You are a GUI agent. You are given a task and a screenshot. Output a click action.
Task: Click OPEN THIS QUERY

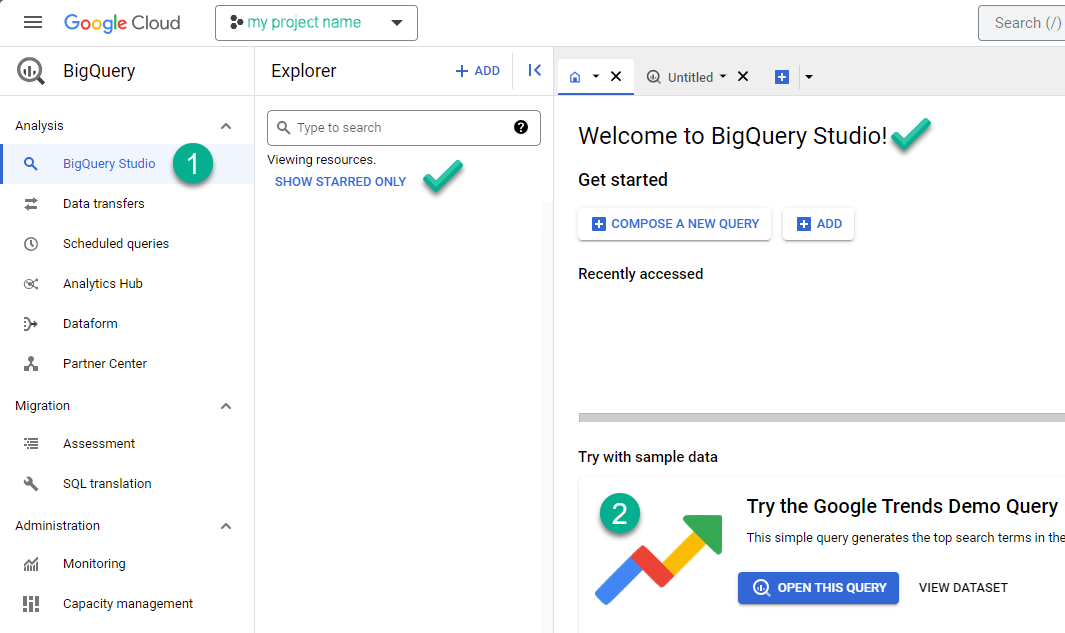coord(818,588)
